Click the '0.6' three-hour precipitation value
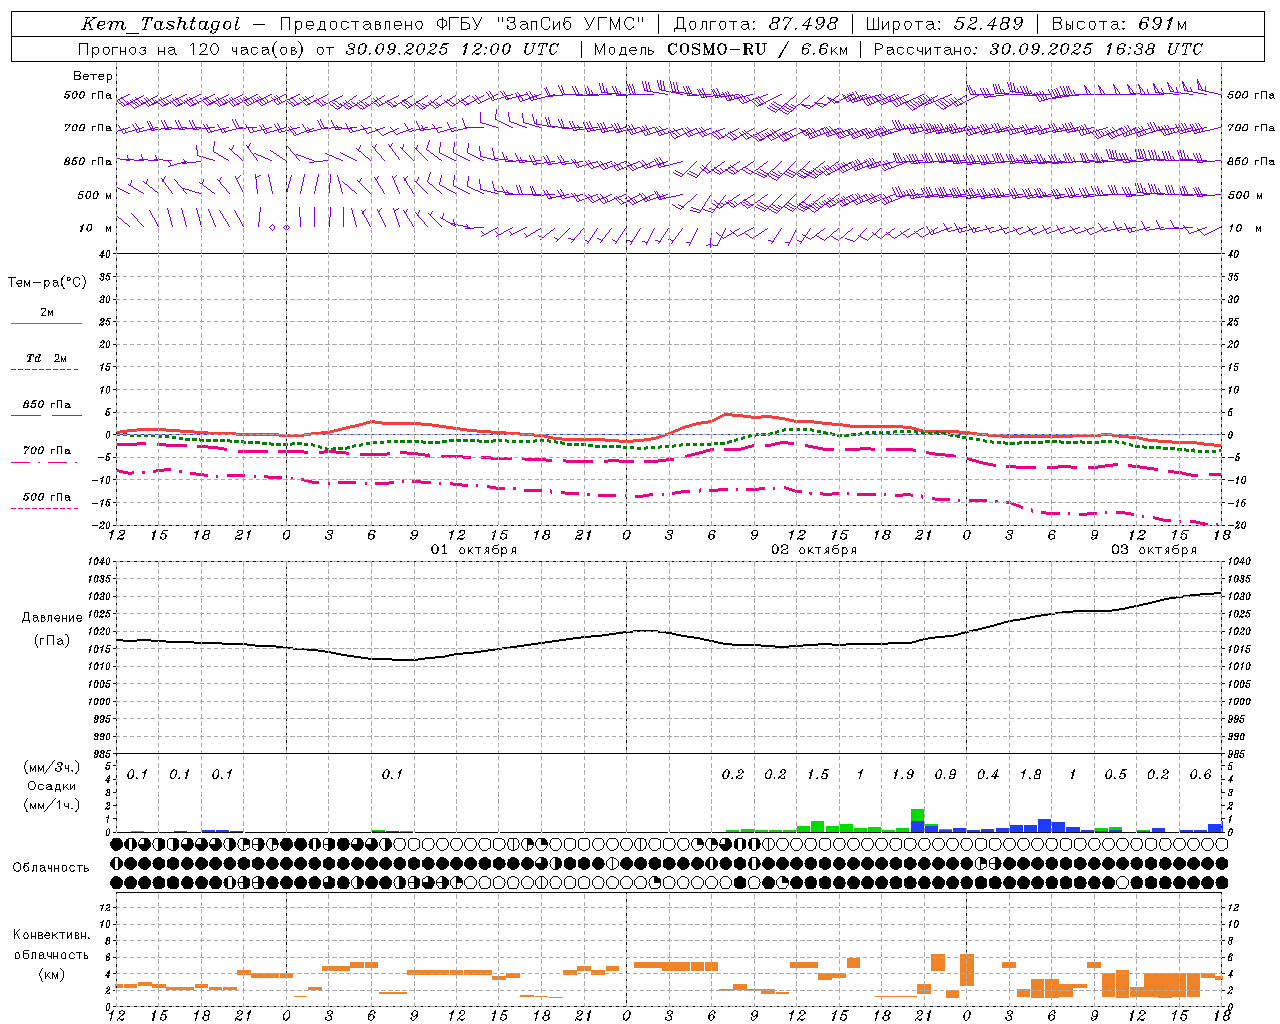The height and width of the screenshot is (1024, 1280). [x=1200, y=775]
